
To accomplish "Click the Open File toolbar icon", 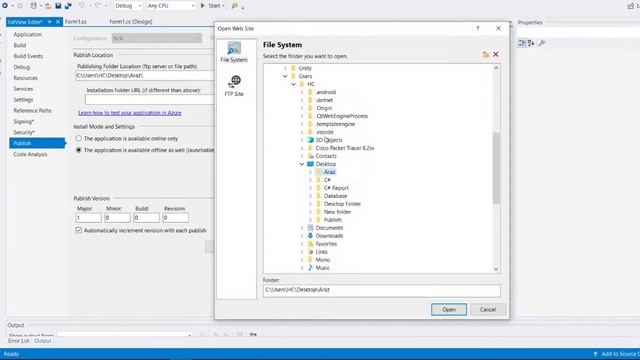I will coord(48,6).
